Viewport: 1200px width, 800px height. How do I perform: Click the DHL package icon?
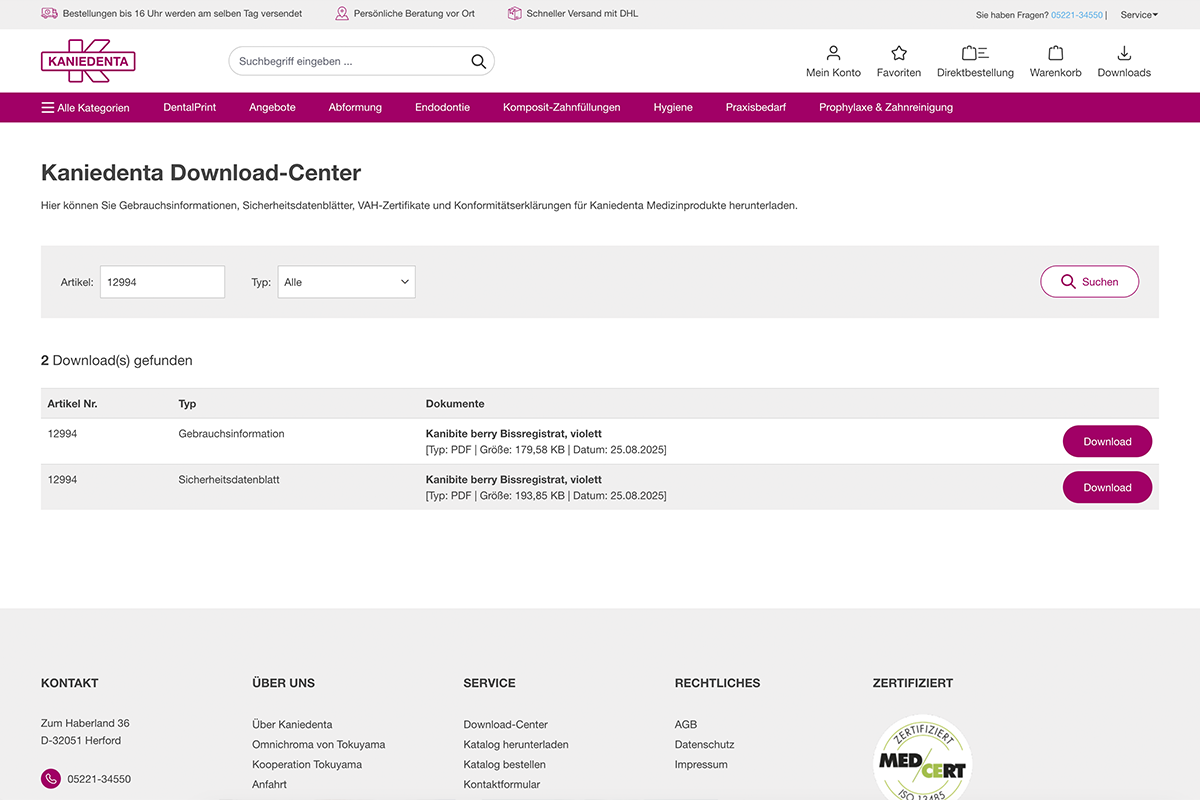click(x=514, y=14)
